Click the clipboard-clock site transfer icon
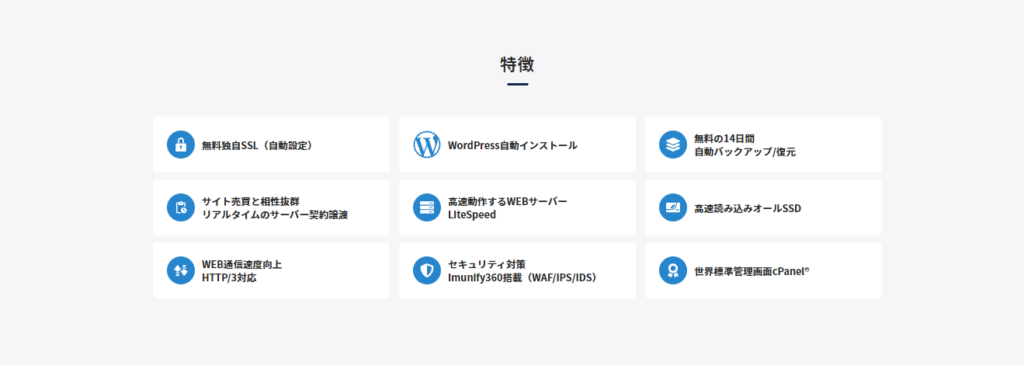This screenshot has width=1024, height=366. [x=181, y=208]
